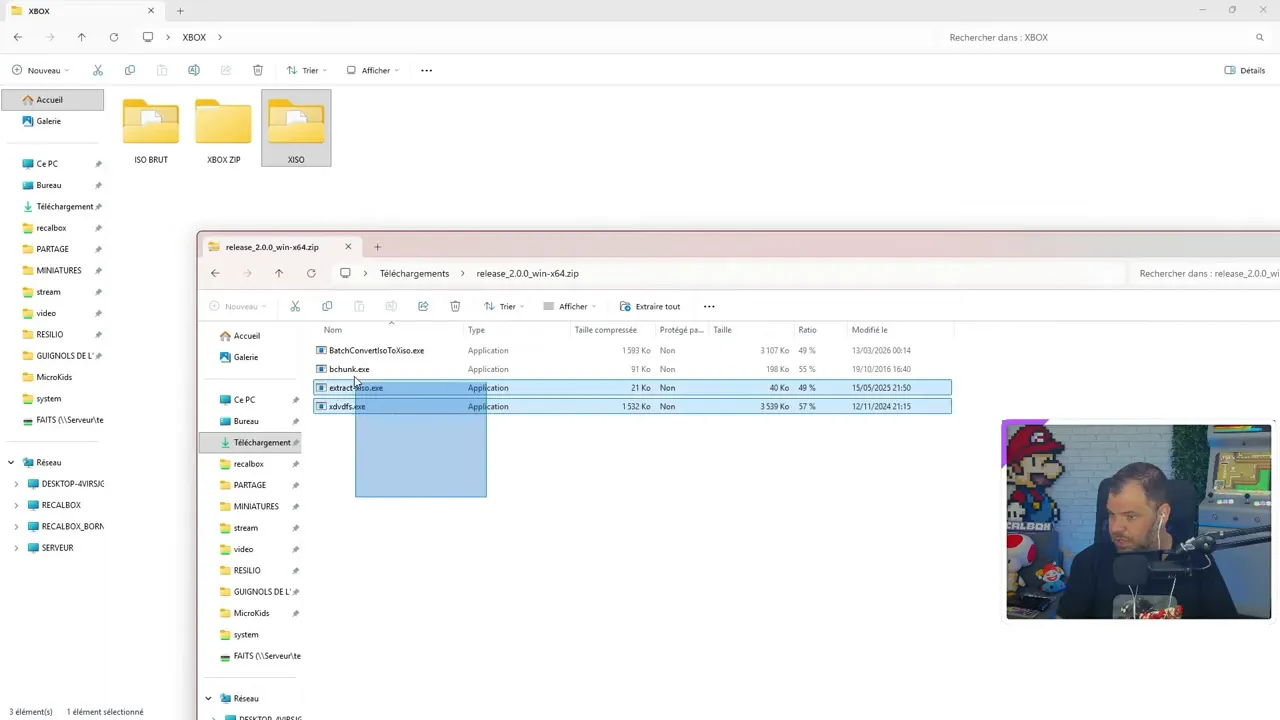Toggle Détails pane button
The image size is (1280, 720).
1245,70
